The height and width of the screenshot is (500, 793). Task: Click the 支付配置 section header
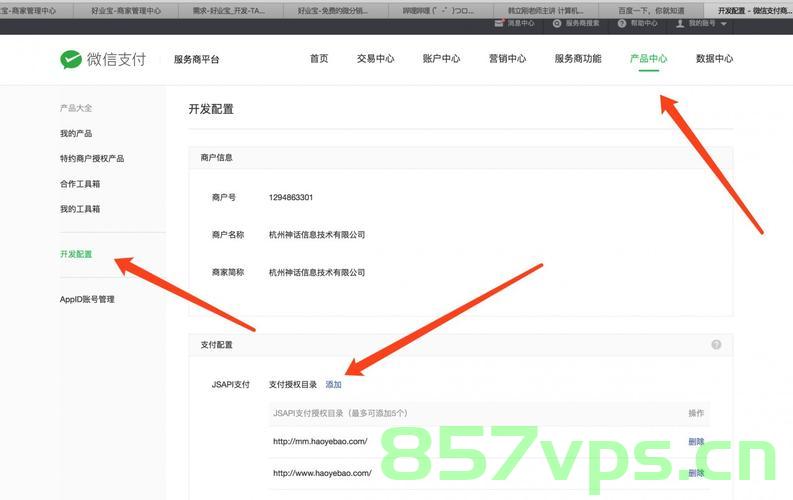pos(216,344)
